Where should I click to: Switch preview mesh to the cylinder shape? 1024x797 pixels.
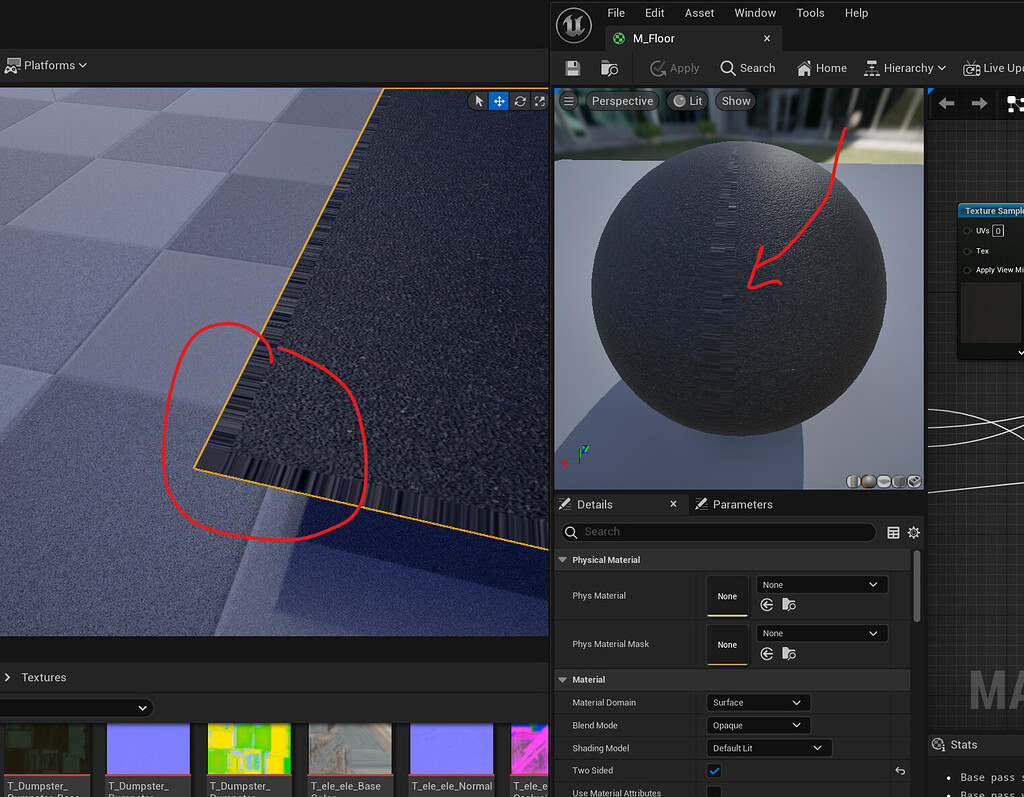point(852,480)
